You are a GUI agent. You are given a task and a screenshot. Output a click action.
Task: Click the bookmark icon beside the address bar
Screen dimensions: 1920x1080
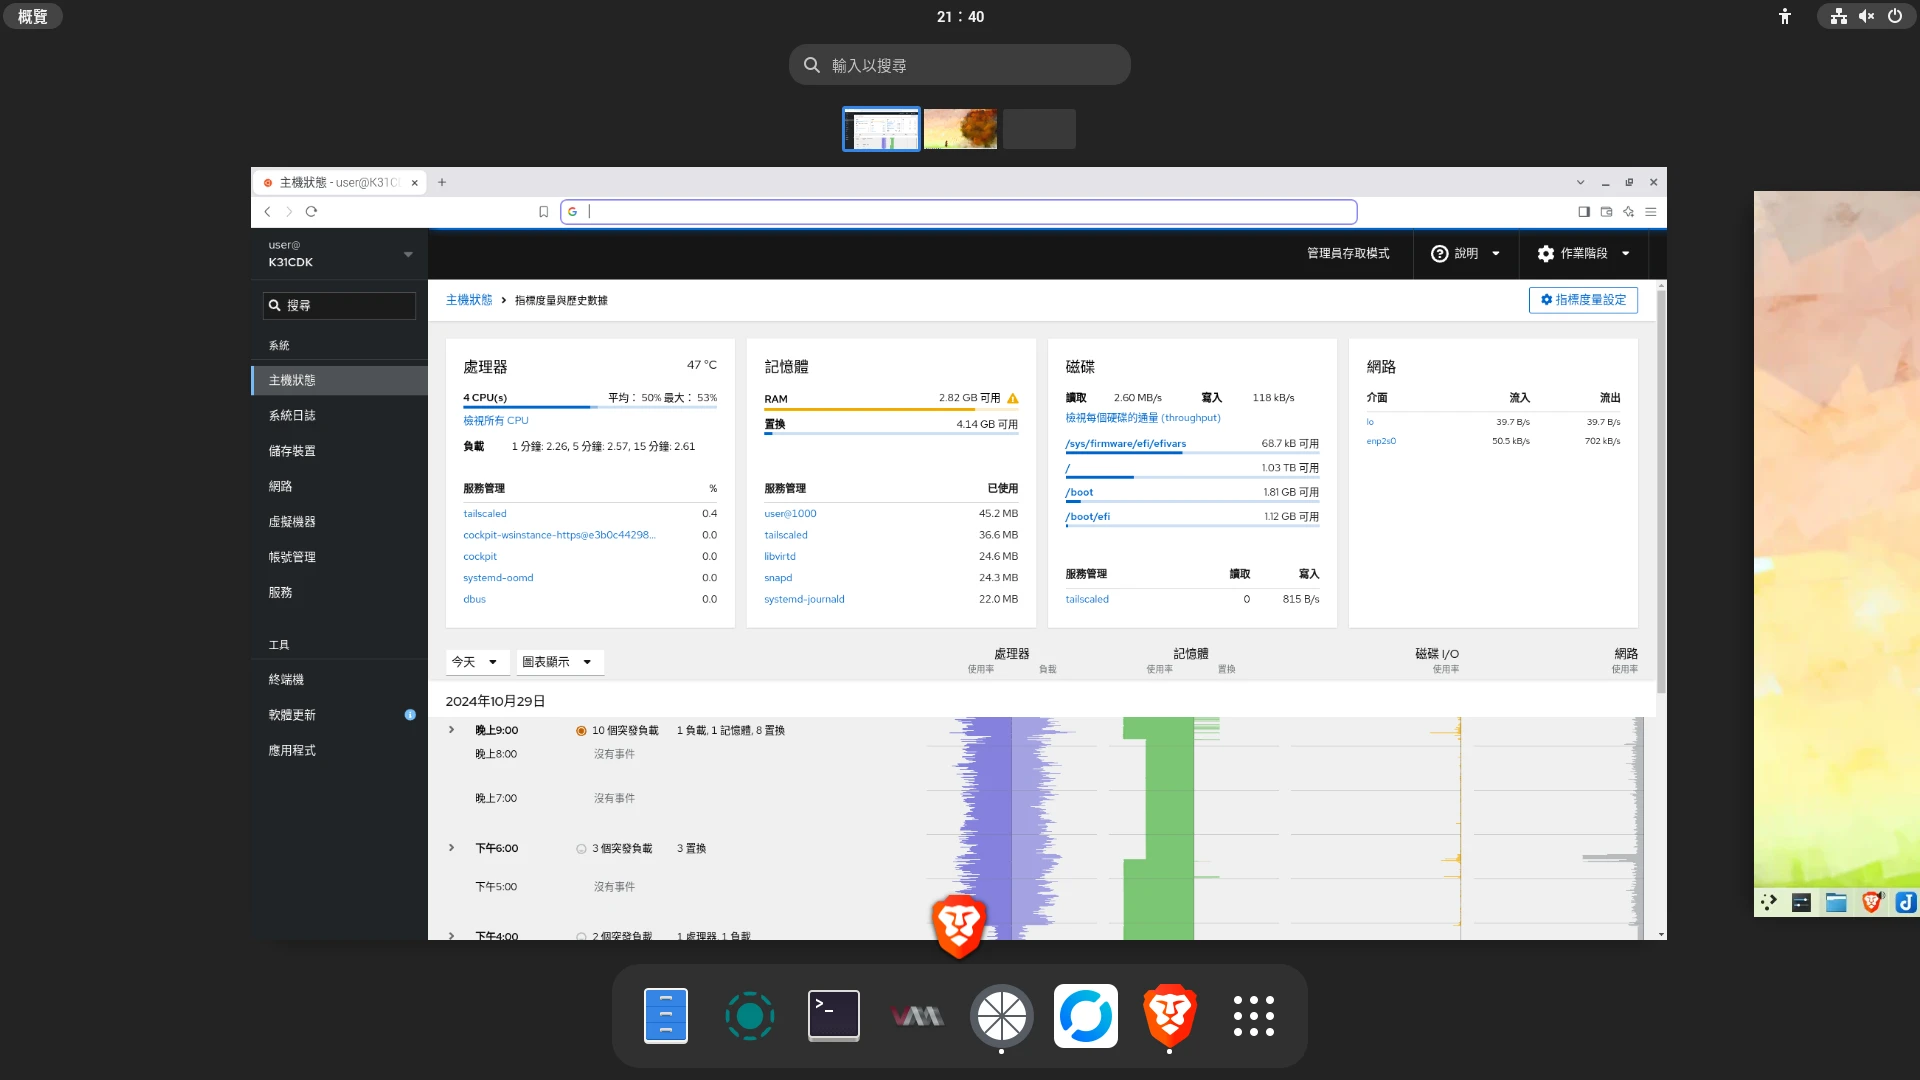tap(543, 211)
